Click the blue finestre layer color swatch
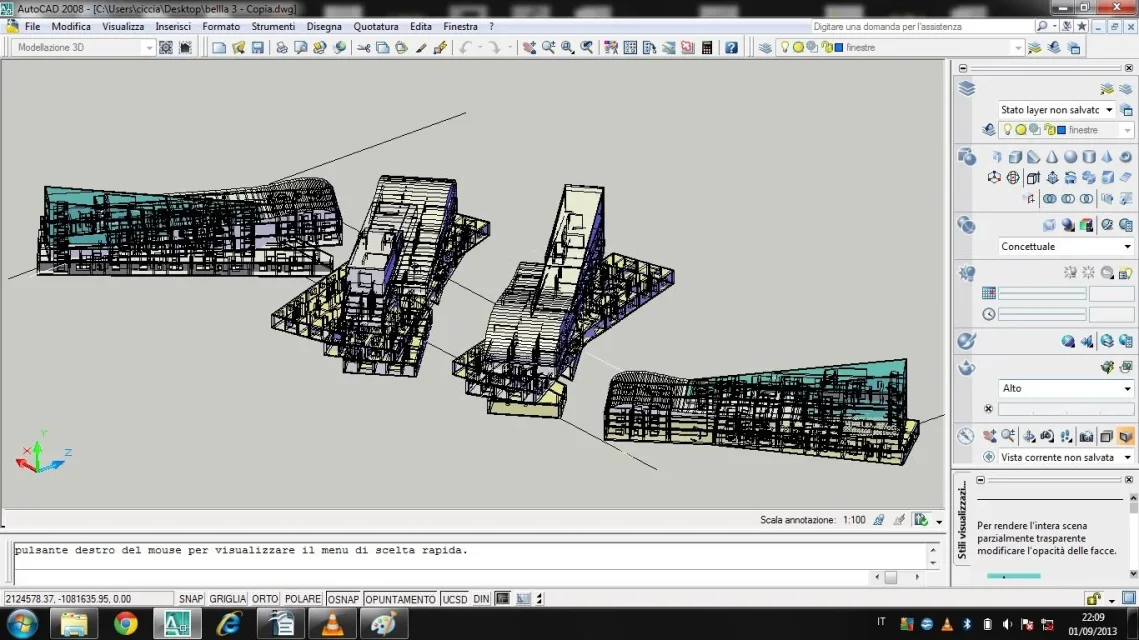The height and width of the screenshot is (640, 1139). (x=837, y=47)
